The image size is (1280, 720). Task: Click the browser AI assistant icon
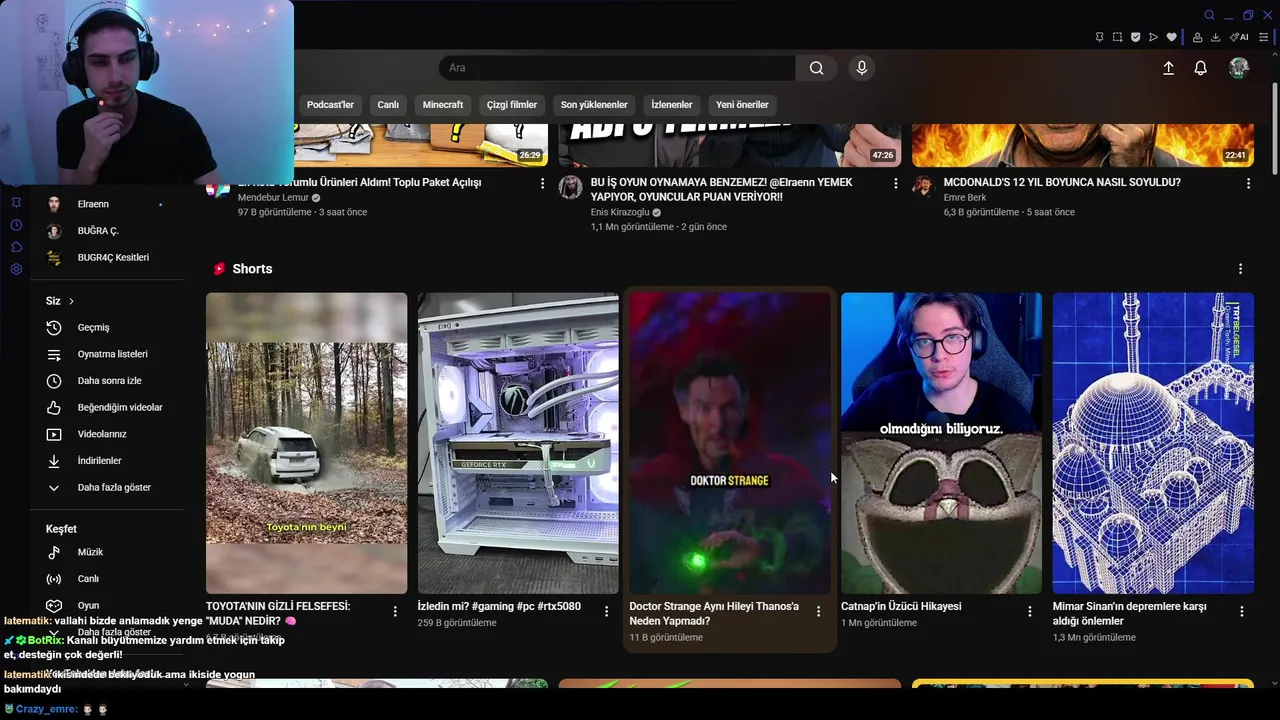click(1239, 37)
